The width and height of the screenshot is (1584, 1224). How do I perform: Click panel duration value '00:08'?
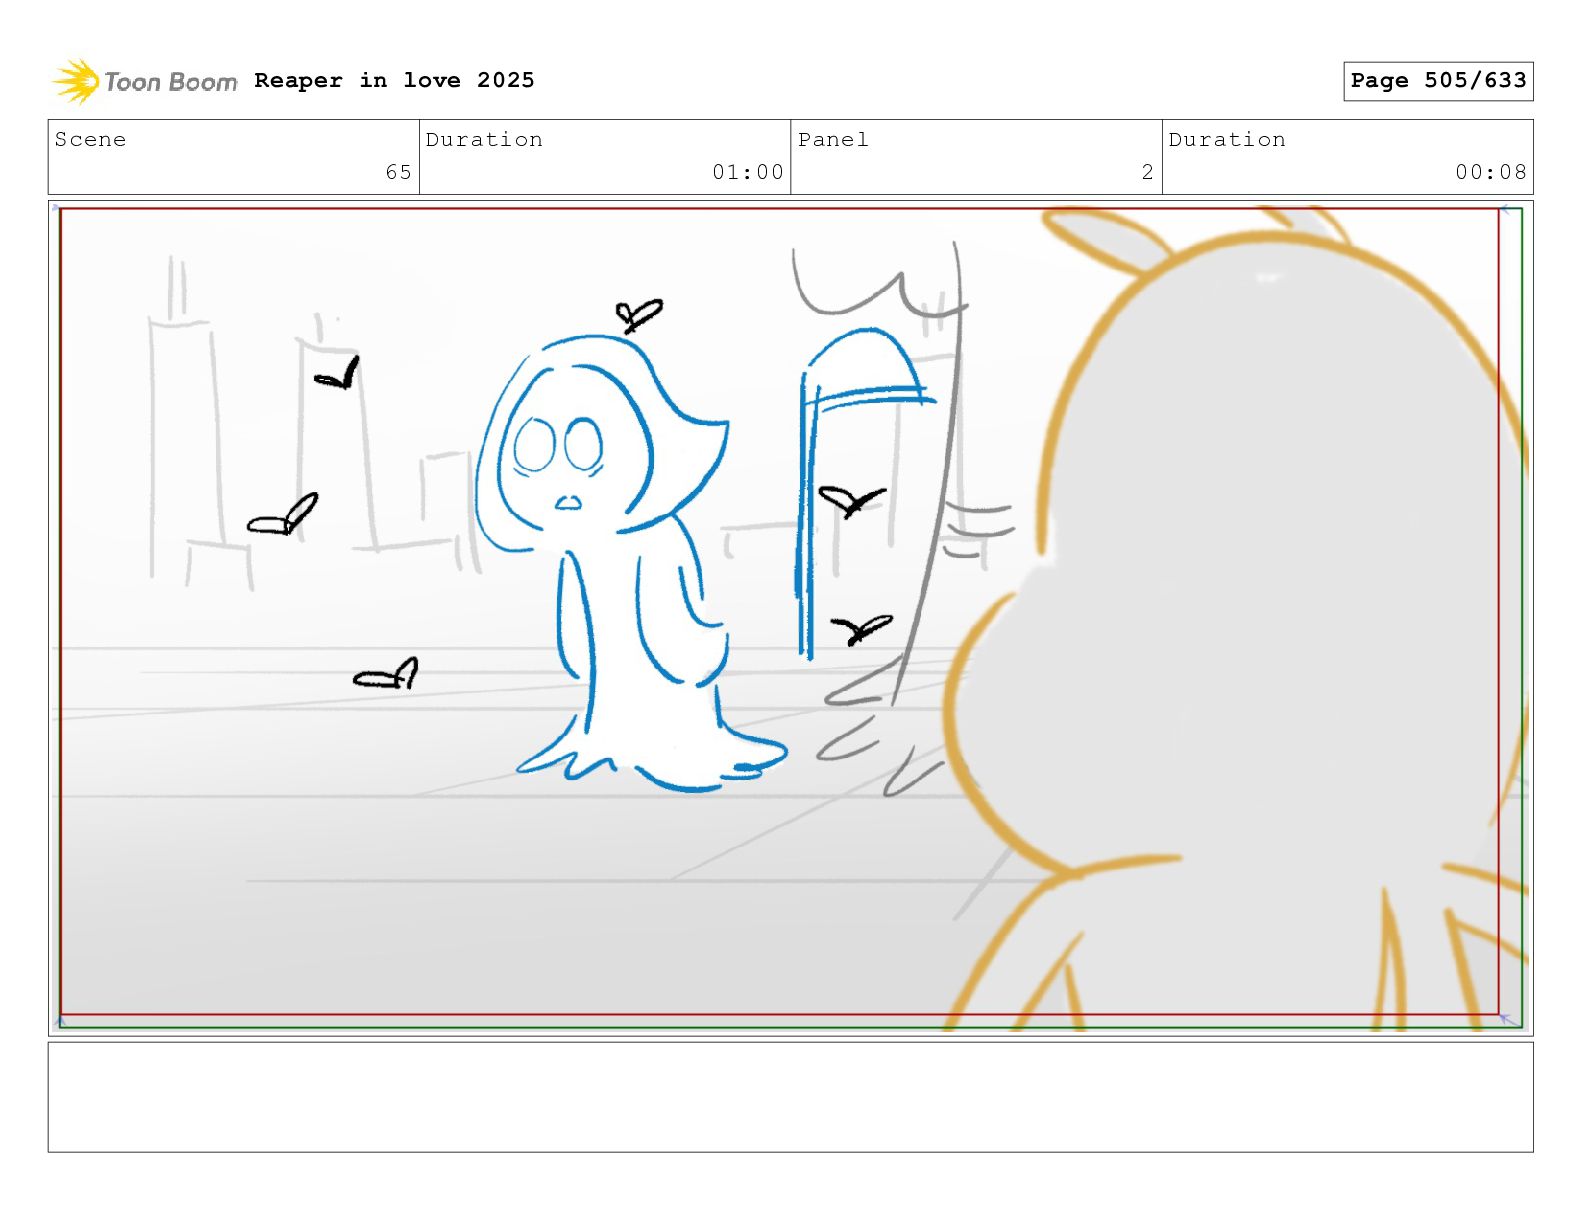(x=1491, y=172)
